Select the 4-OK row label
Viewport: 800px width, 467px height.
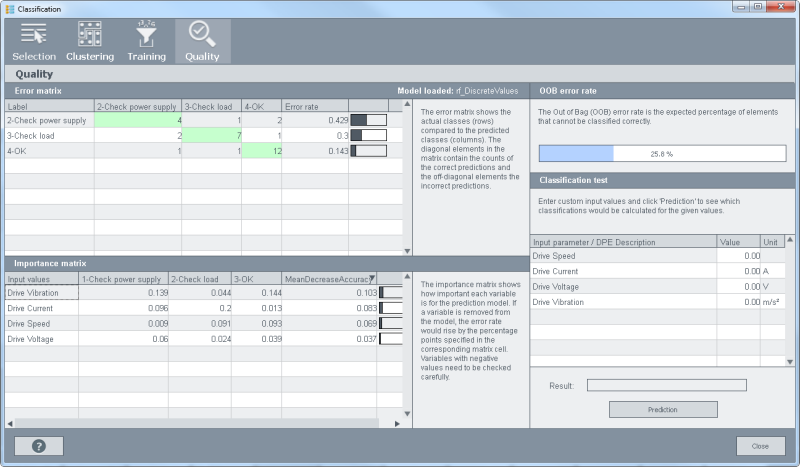tap(48, 150)
